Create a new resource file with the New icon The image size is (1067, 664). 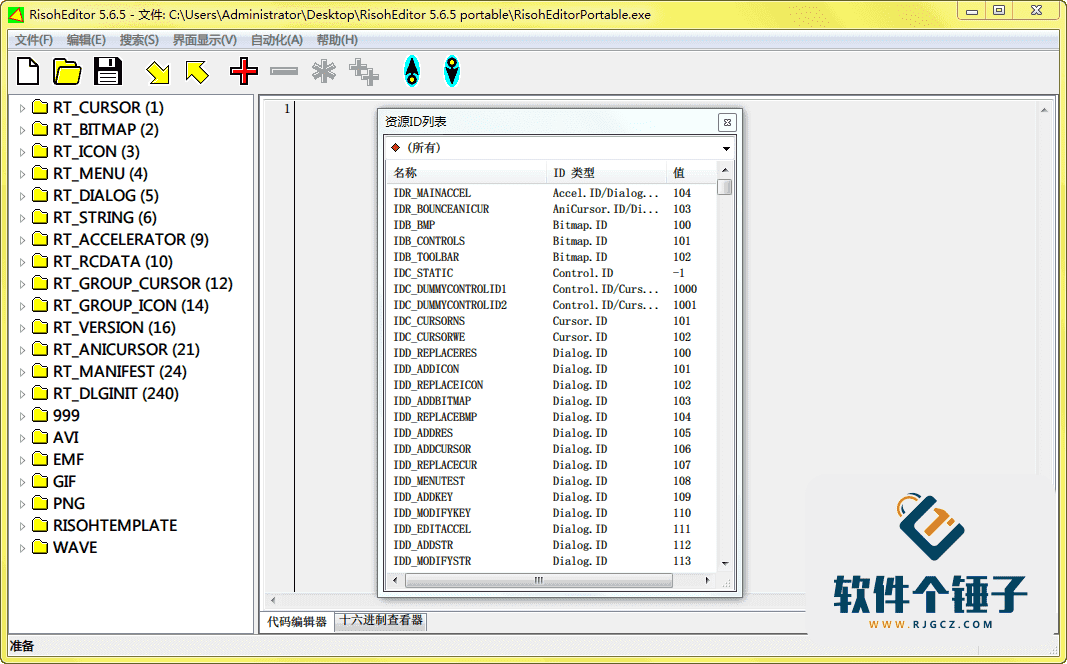point(27,71)
